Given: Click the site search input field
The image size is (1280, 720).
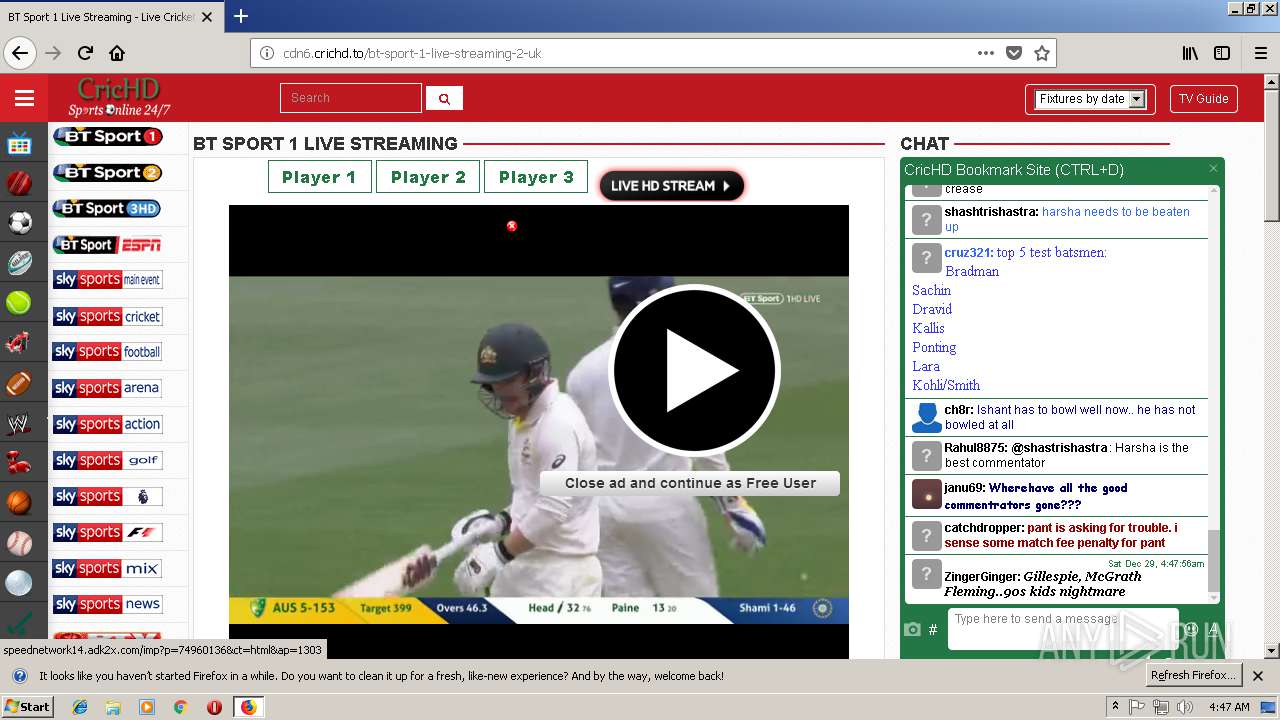Looking at the screenshot, I should (x=351, y=98).
